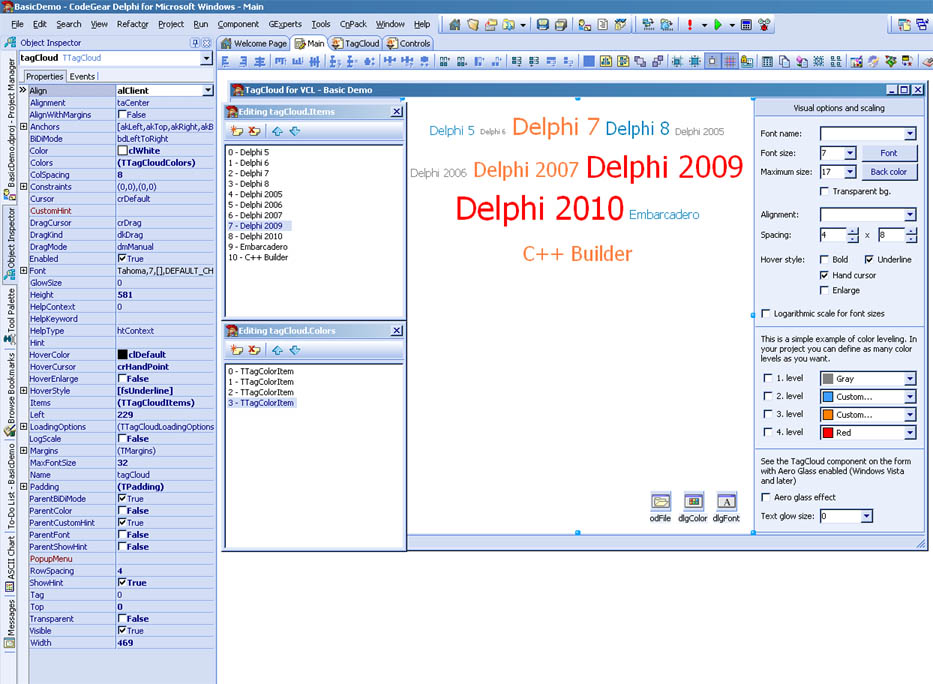Toggle the Bold hover style checkbox
Viewport: 933px width, 684px height.
[x=824, y=259]
